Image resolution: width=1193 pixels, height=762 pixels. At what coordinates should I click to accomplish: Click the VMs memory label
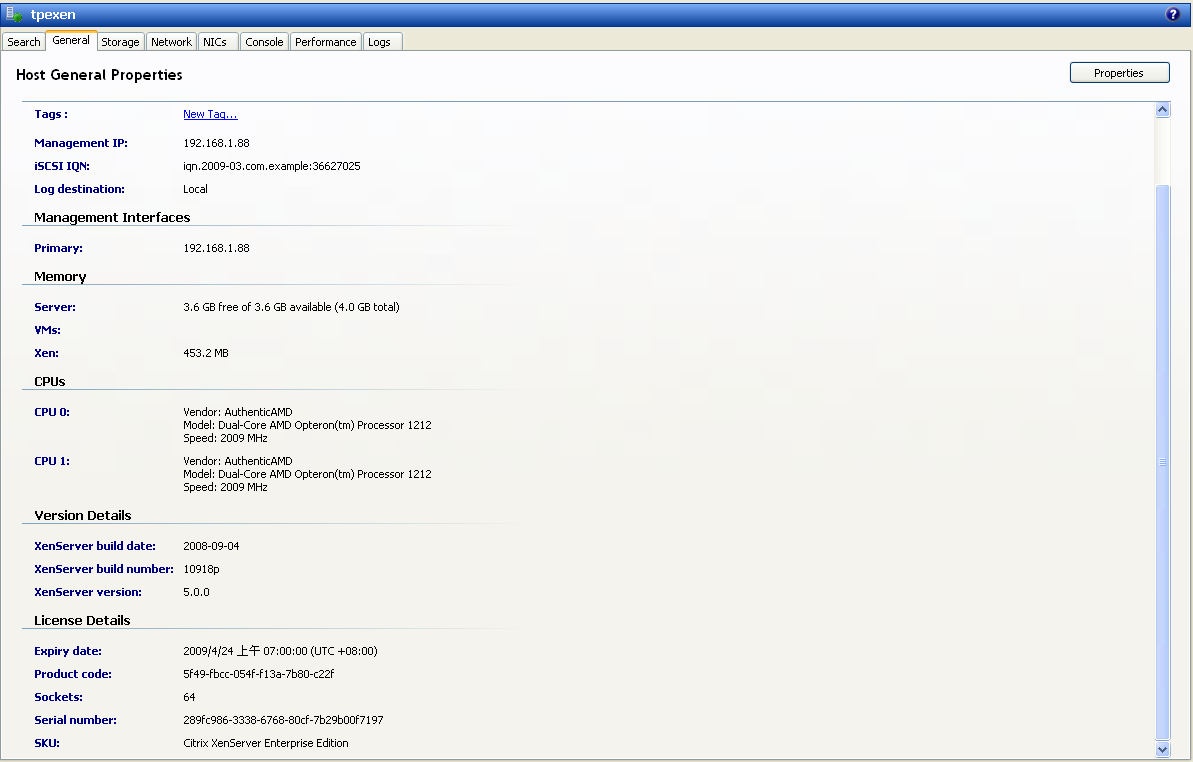click(x=47, y=330)
